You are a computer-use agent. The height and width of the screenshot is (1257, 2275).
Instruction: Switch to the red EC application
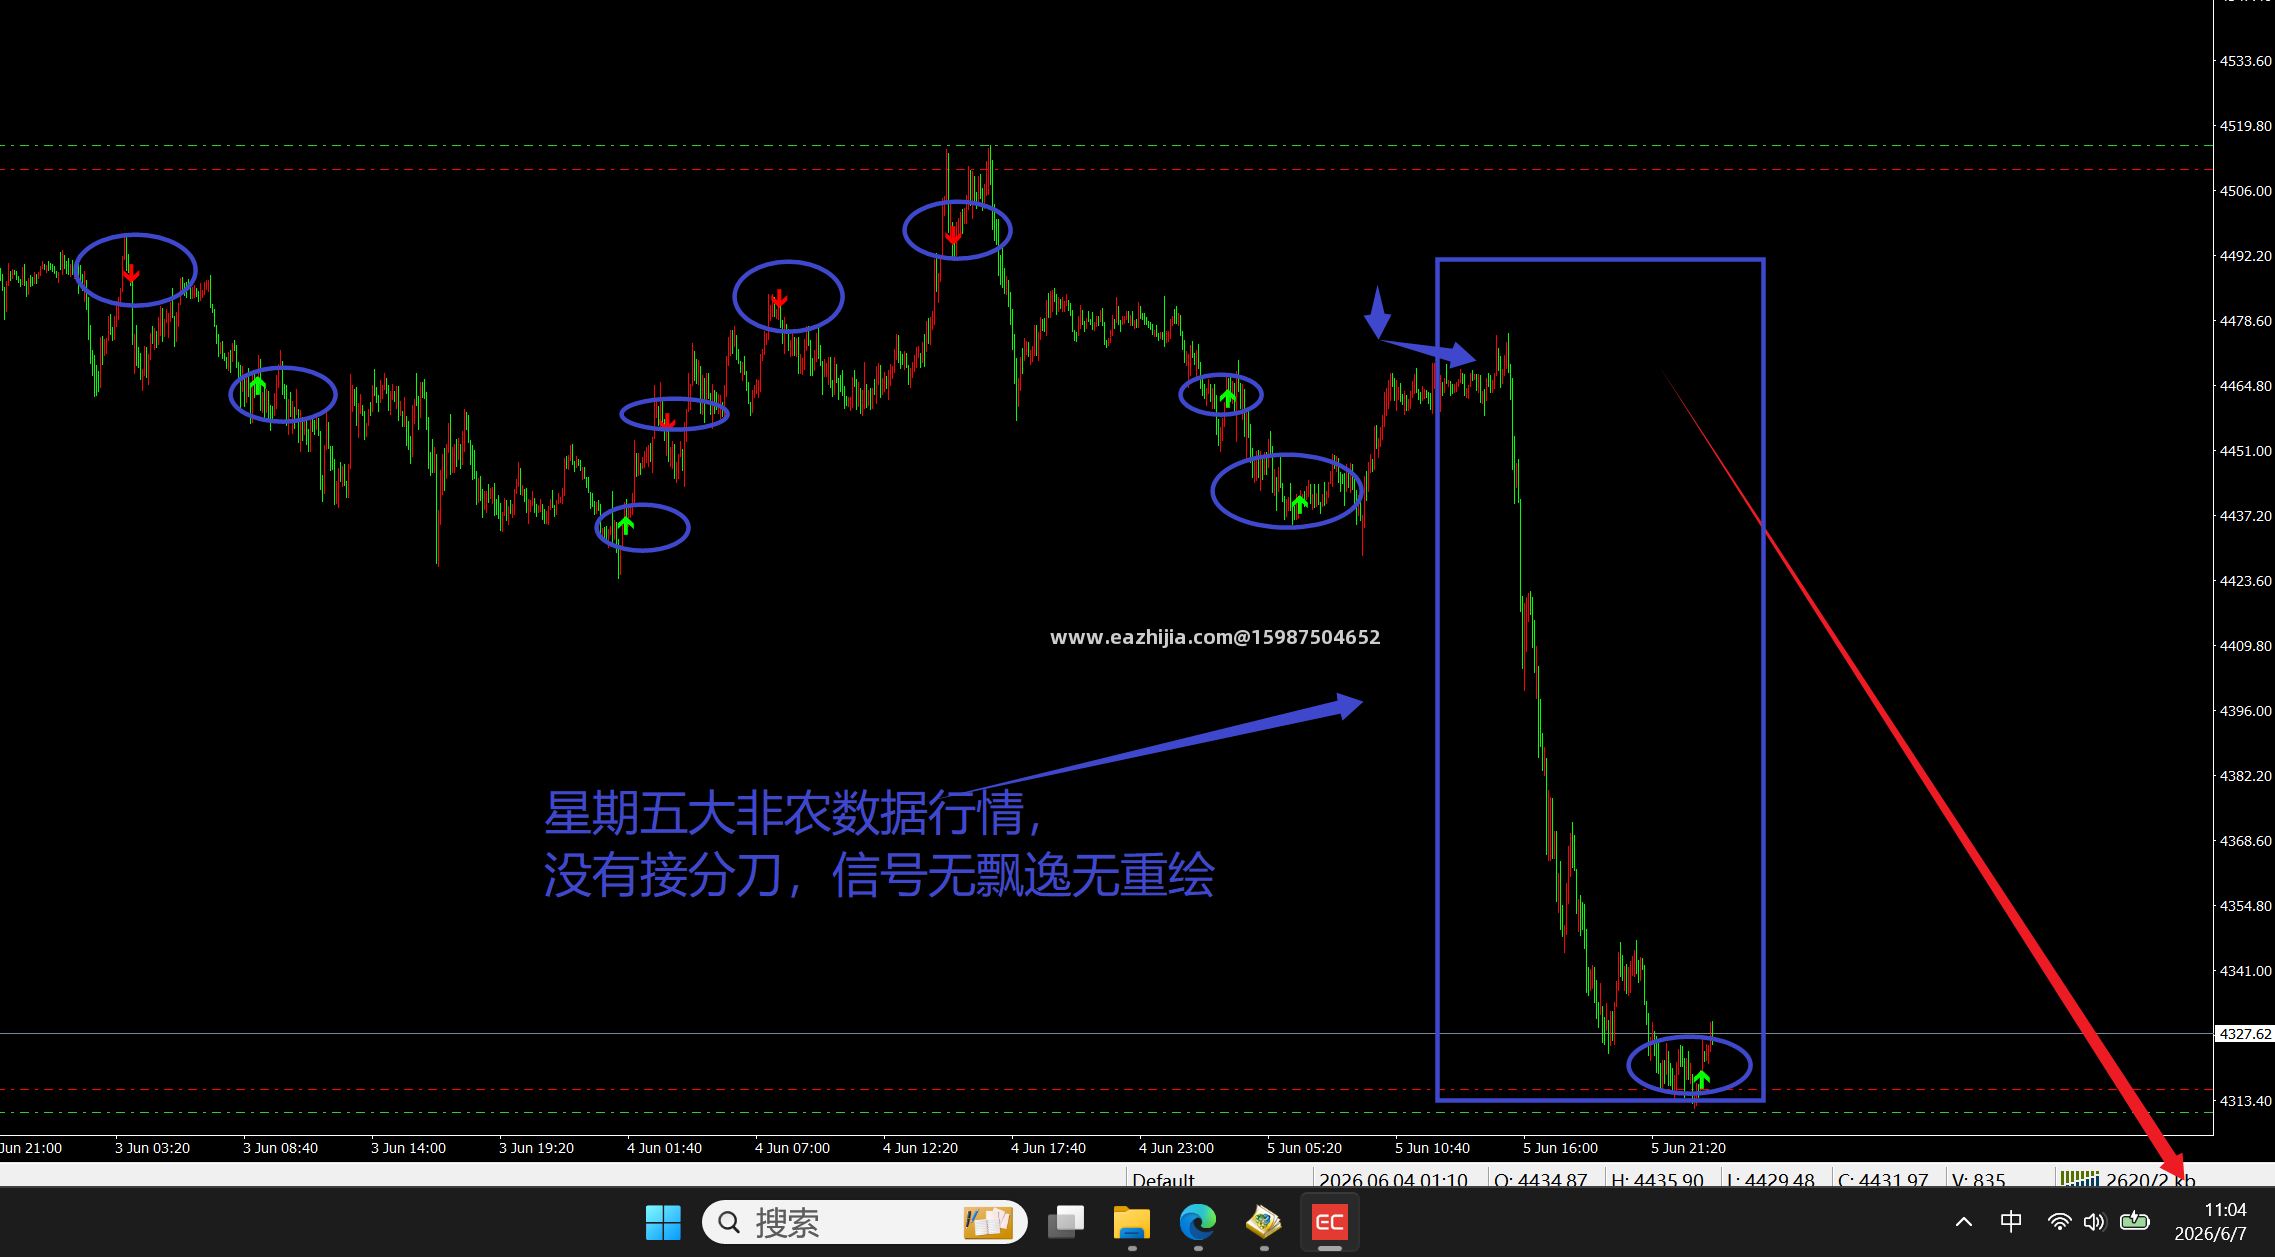pyautogui.click(x=1330, y=1222)
